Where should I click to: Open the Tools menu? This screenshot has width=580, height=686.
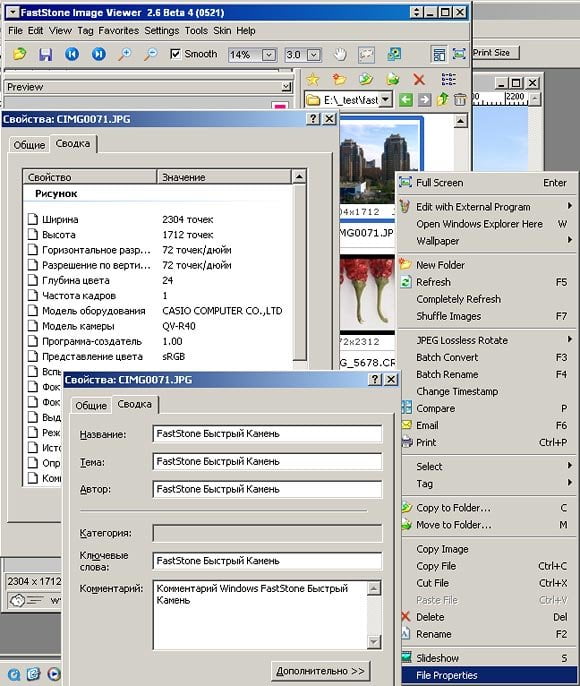click(196, 31)
